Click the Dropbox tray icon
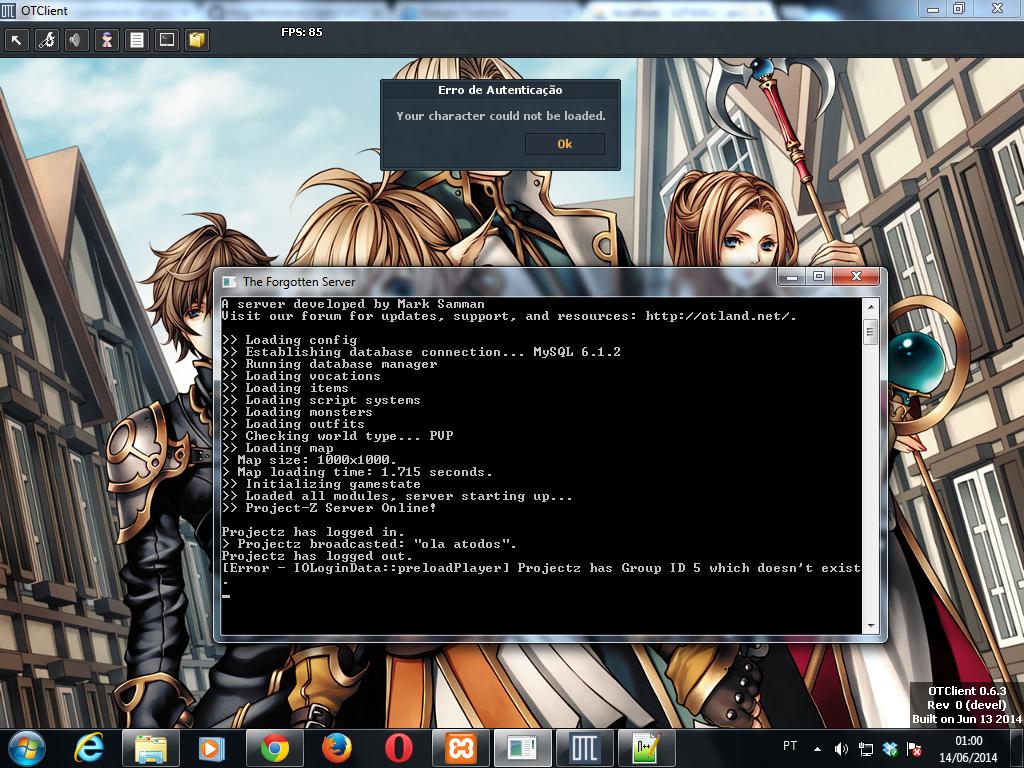The height and width of the screenshot is (768, 1024). click(889, 749)
